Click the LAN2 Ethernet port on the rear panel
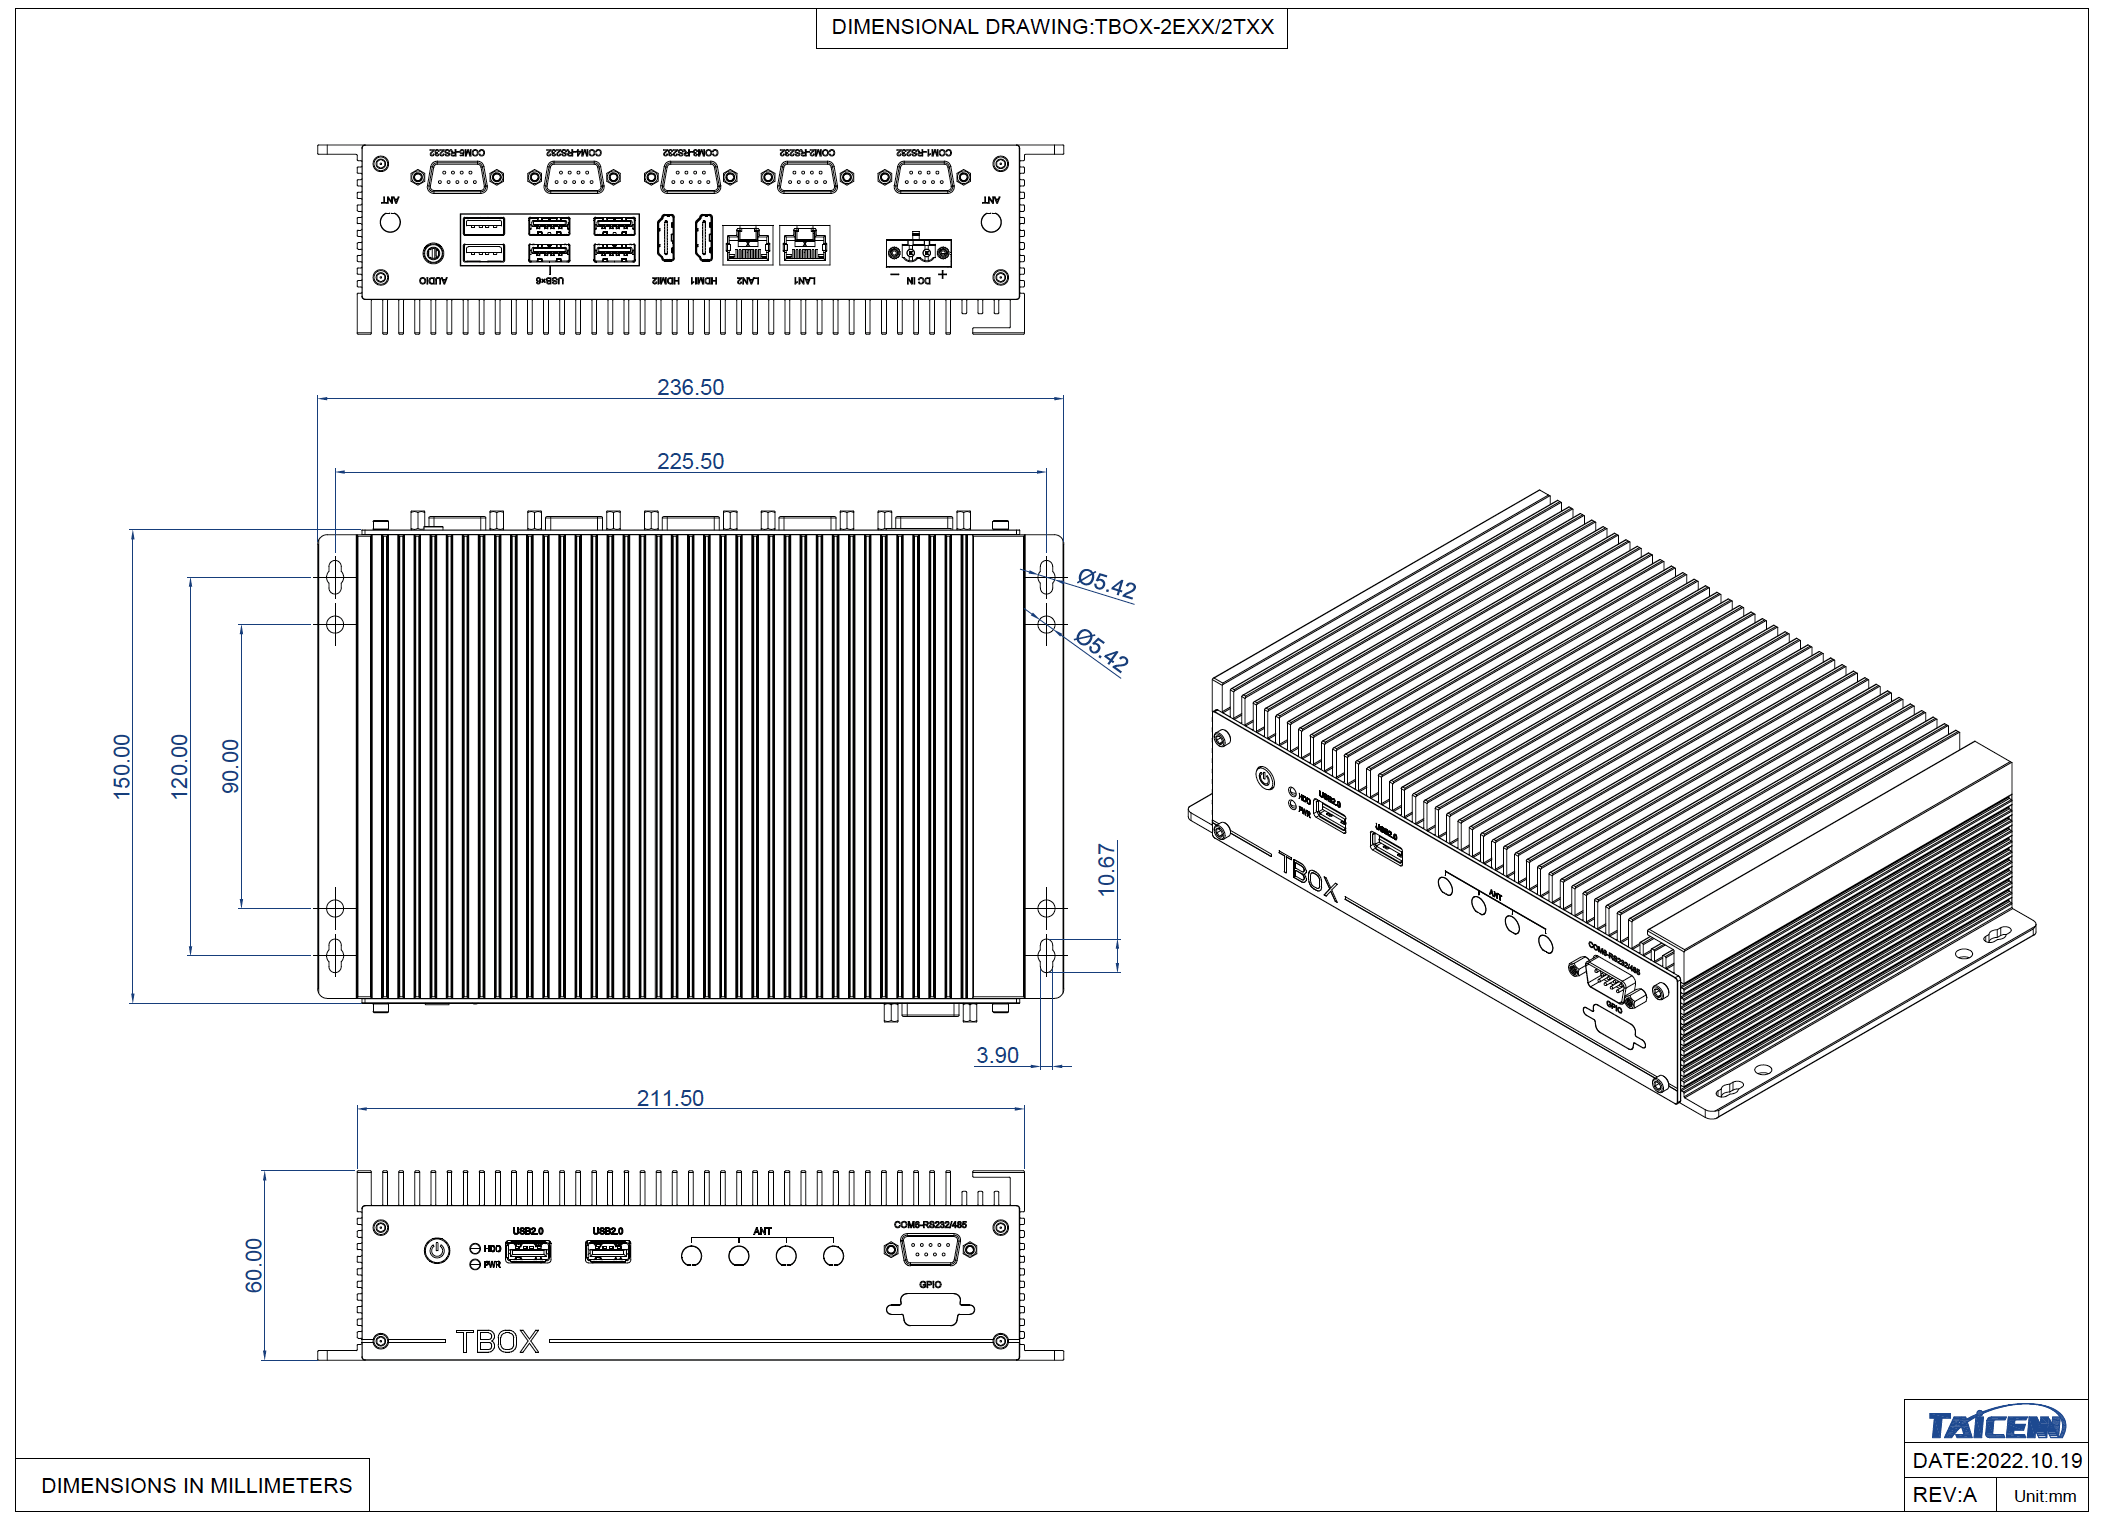Viewport: 2105px width, 1517px height. click(x=747, y=244)
